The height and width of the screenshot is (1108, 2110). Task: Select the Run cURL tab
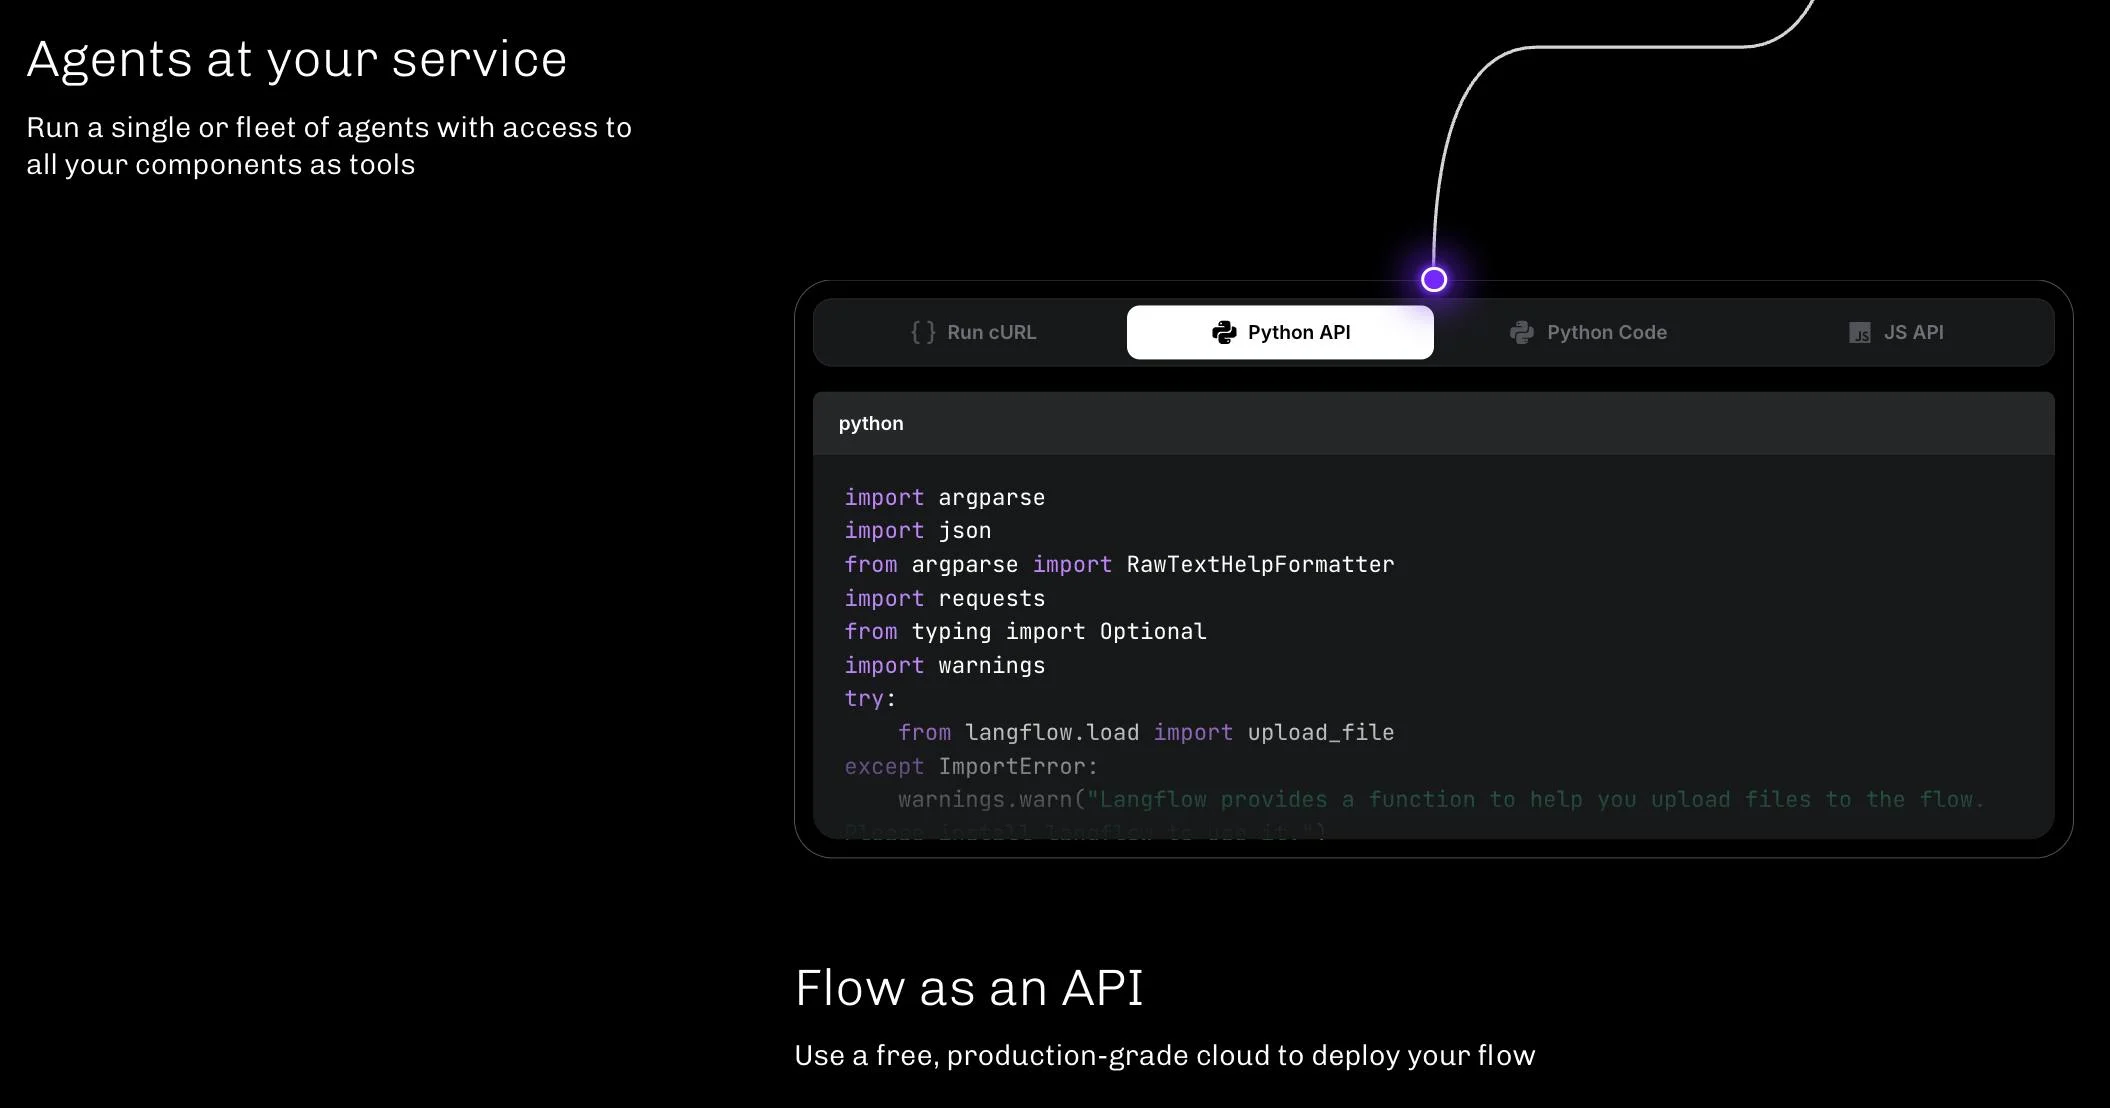pos(973,332)
